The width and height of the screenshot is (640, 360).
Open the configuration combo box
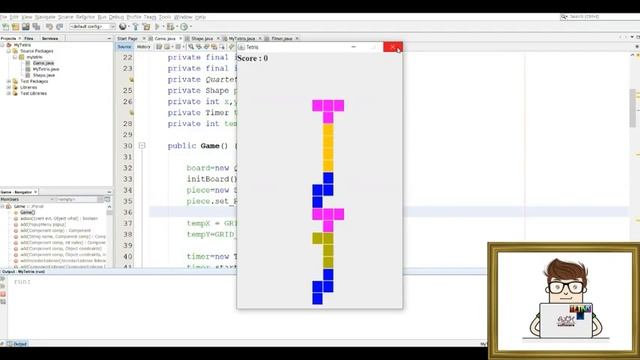point(92,27)
